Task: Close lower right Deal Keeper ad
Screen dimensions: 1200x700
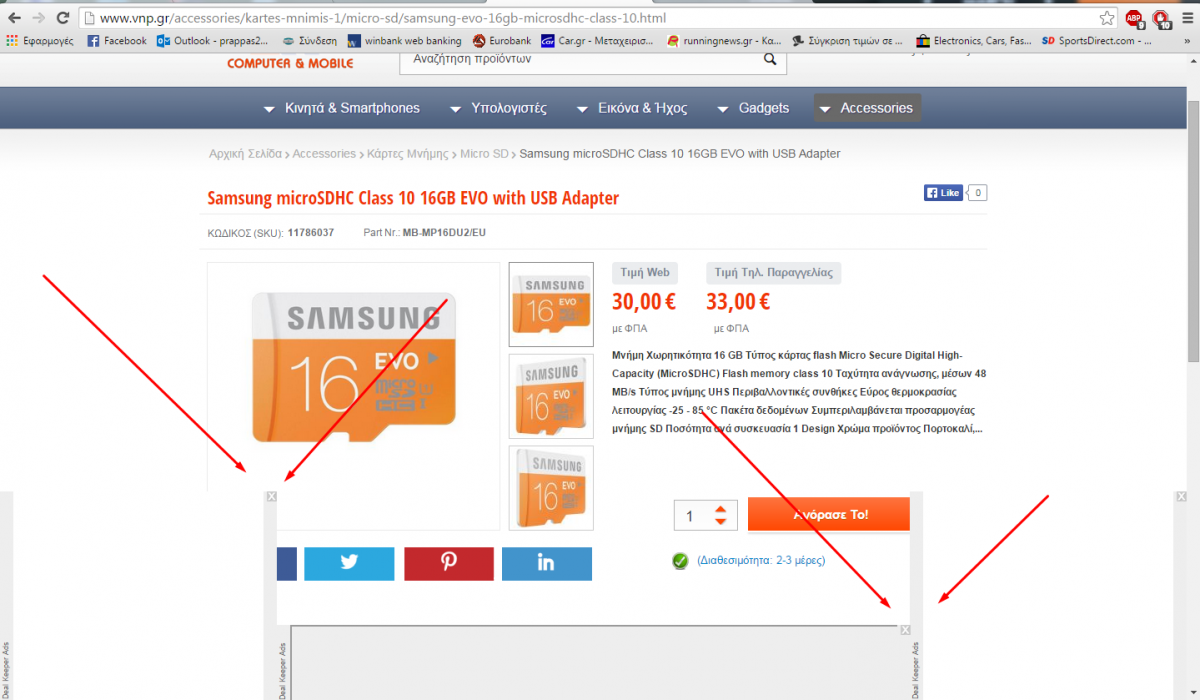Action: click(x=905, y=630)
